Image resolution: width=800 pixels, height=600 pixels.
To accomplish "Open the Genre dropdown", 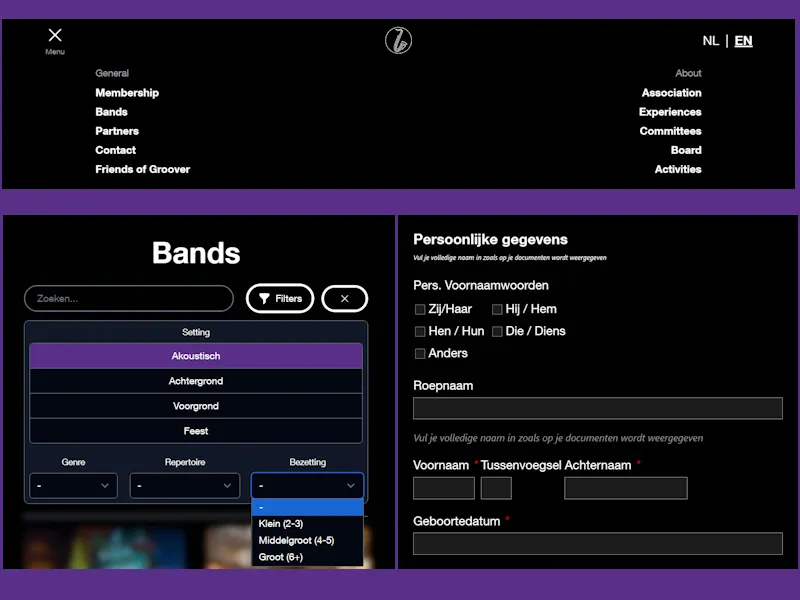I will coord(73,485).
